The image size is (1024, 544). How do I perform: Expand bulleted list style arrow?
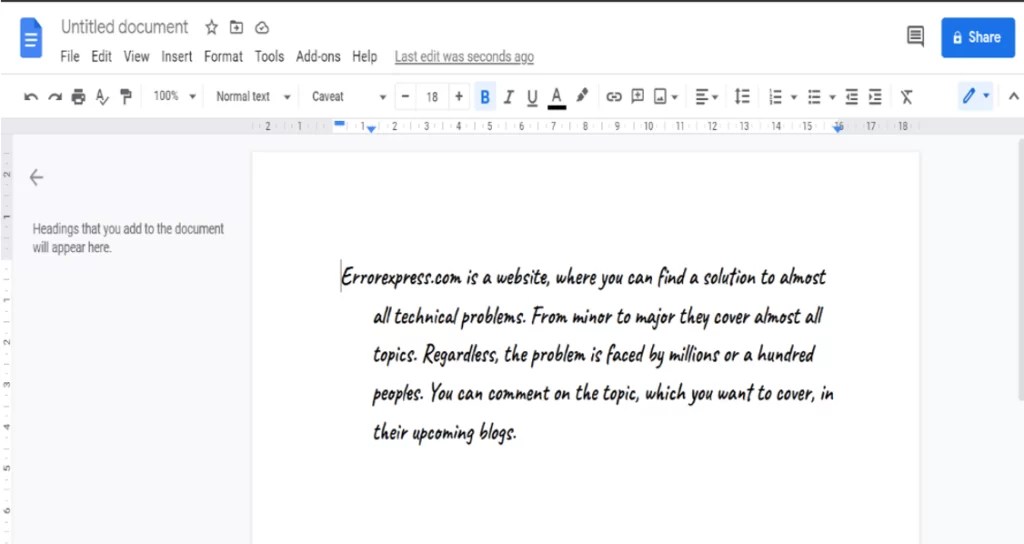[x=832, y=97]
